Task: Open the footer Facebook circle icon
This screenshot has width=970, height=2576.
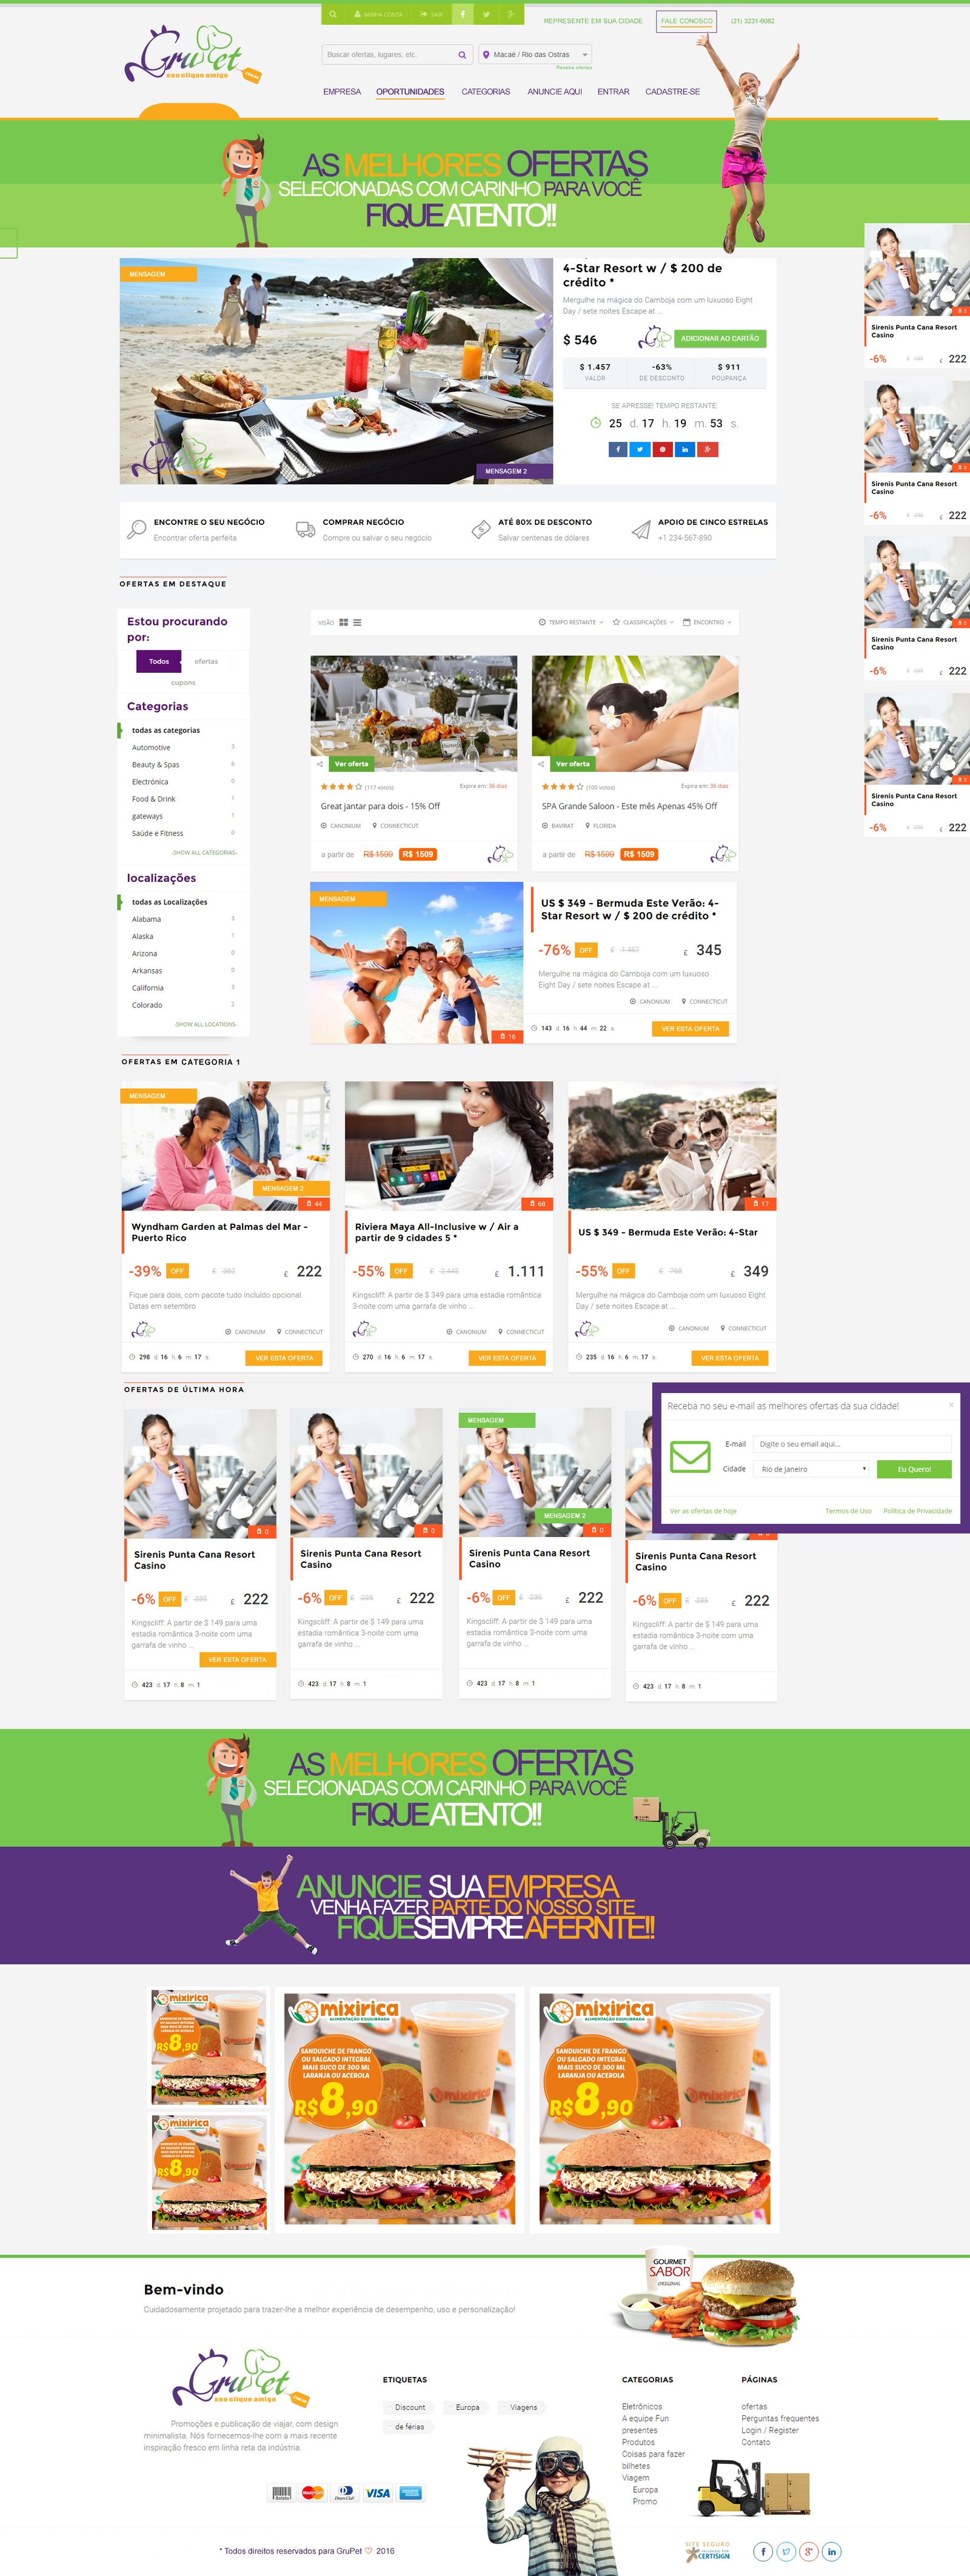Action: (x=763, y=2551)
